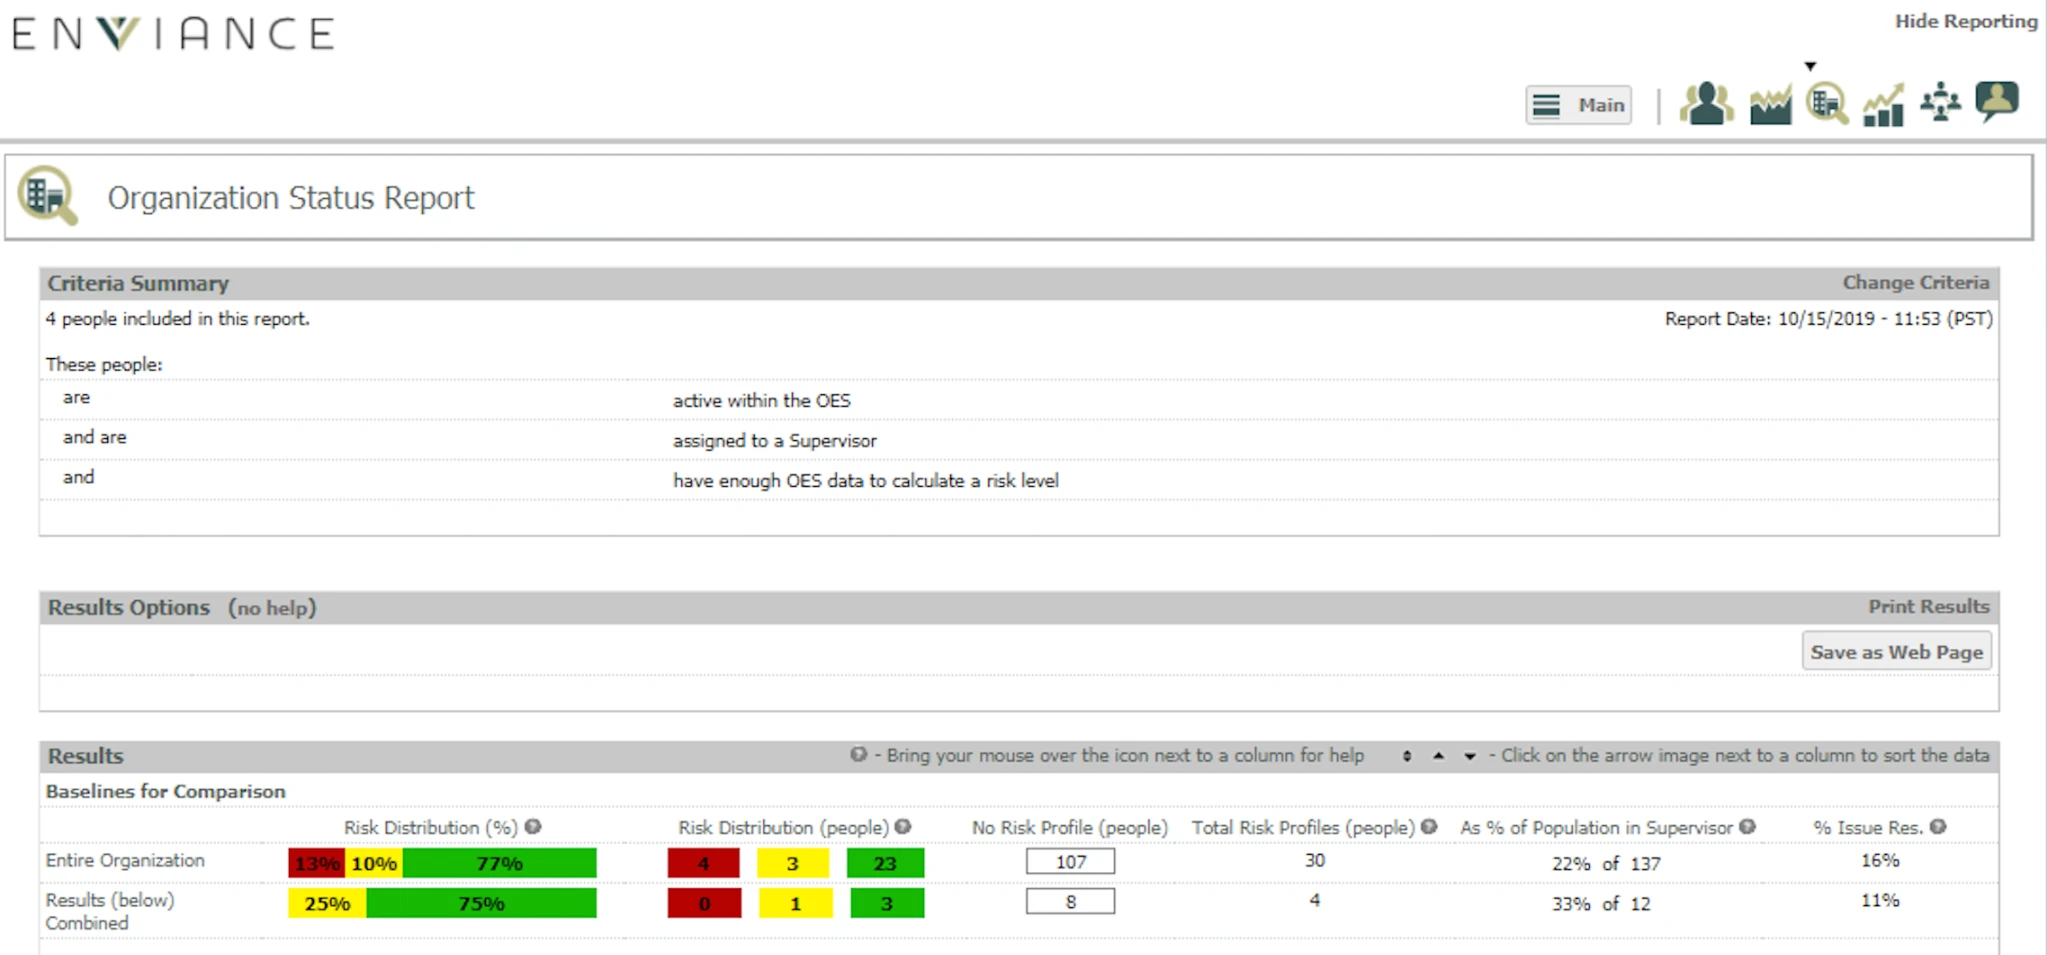Open the area chart trend report icon
The width and height of the screenshot is (2047, 955).
(1770, 104)
